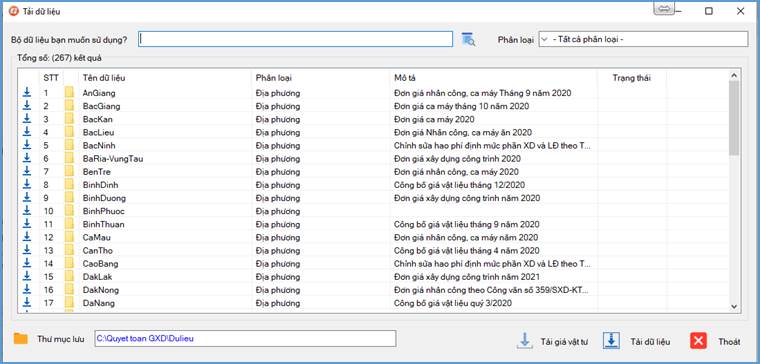Viewport: 760px width, 364px height.
Task: Open the Phân loại dropdown
Action: (x=643, y=39)
